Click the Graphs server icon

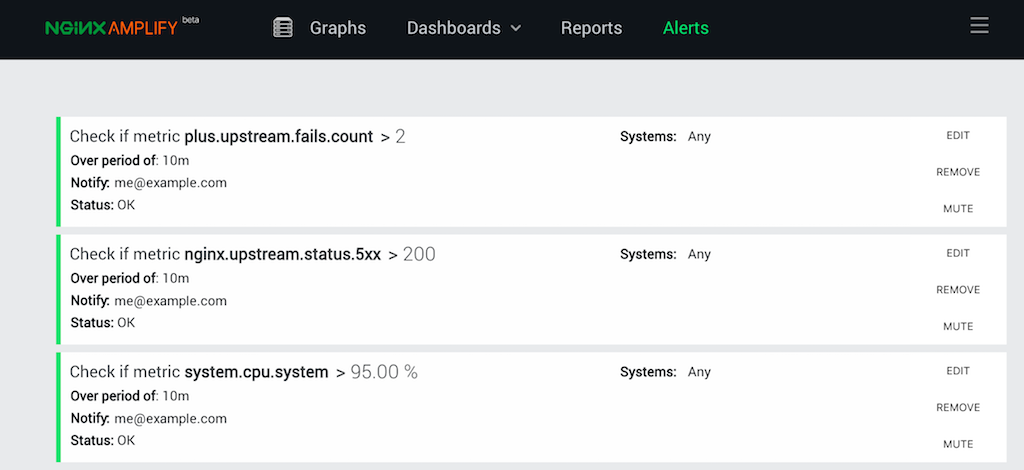[x=283, y=28]
